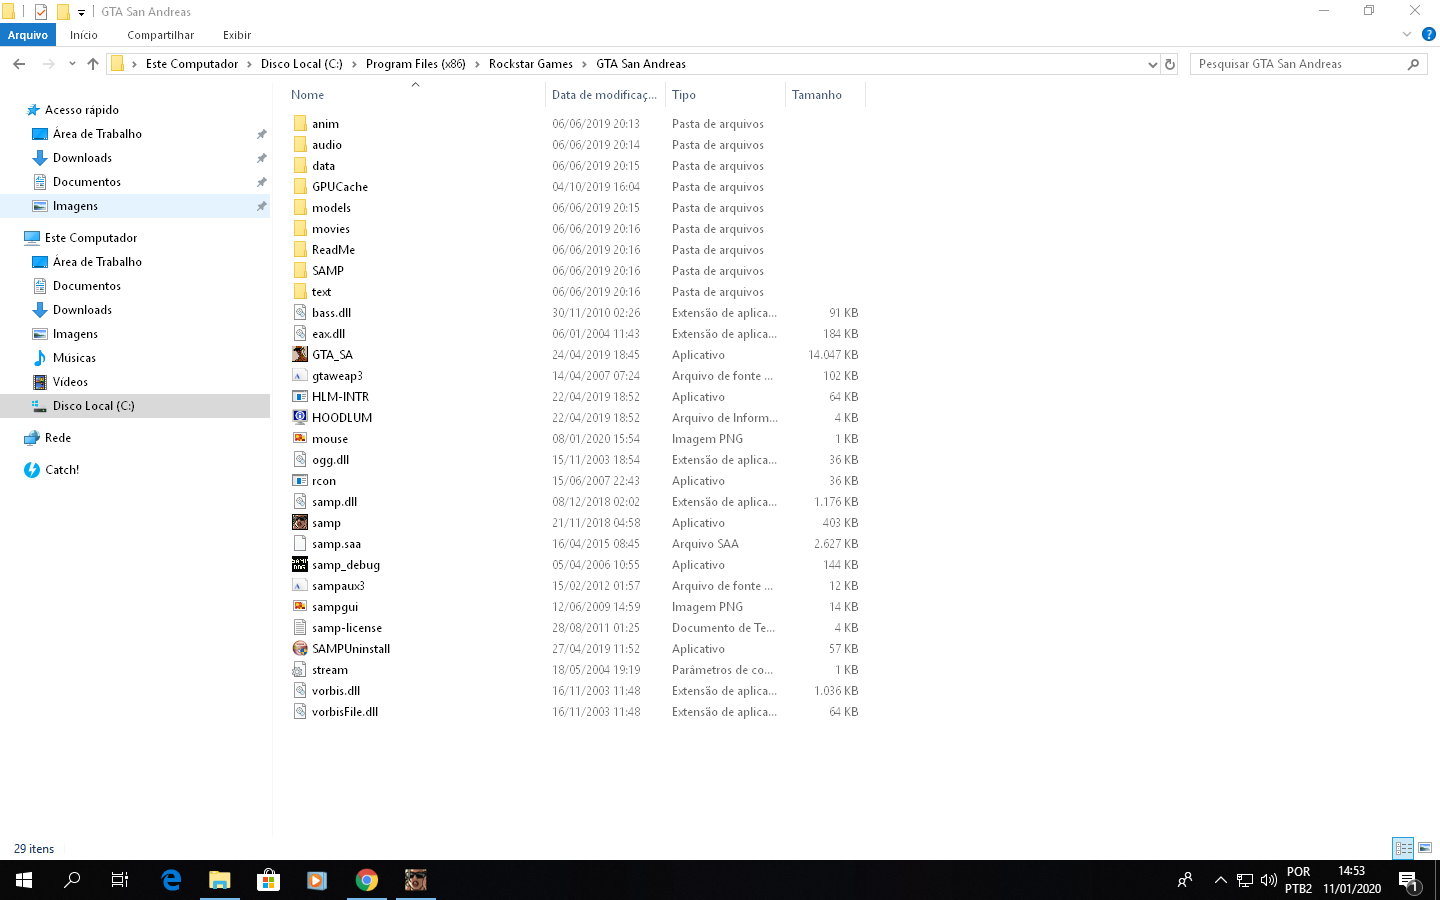Open the GTA_SA application icon
This screenshot has width=1440, height=900.
(300, 355)
